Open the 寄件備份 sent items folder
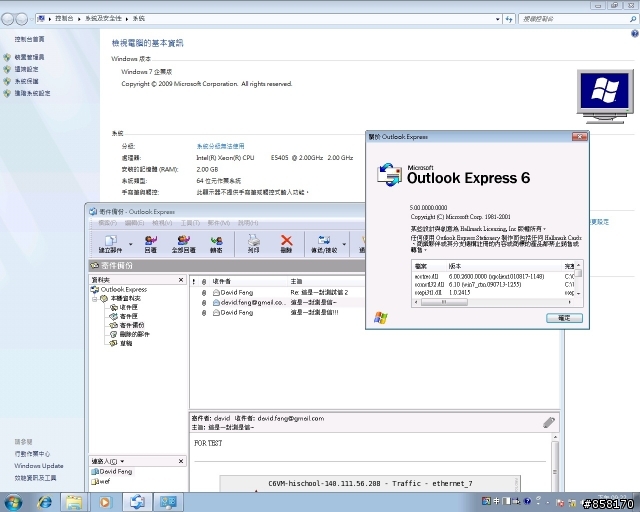640x512 pixels. click(x=131, y=325)
